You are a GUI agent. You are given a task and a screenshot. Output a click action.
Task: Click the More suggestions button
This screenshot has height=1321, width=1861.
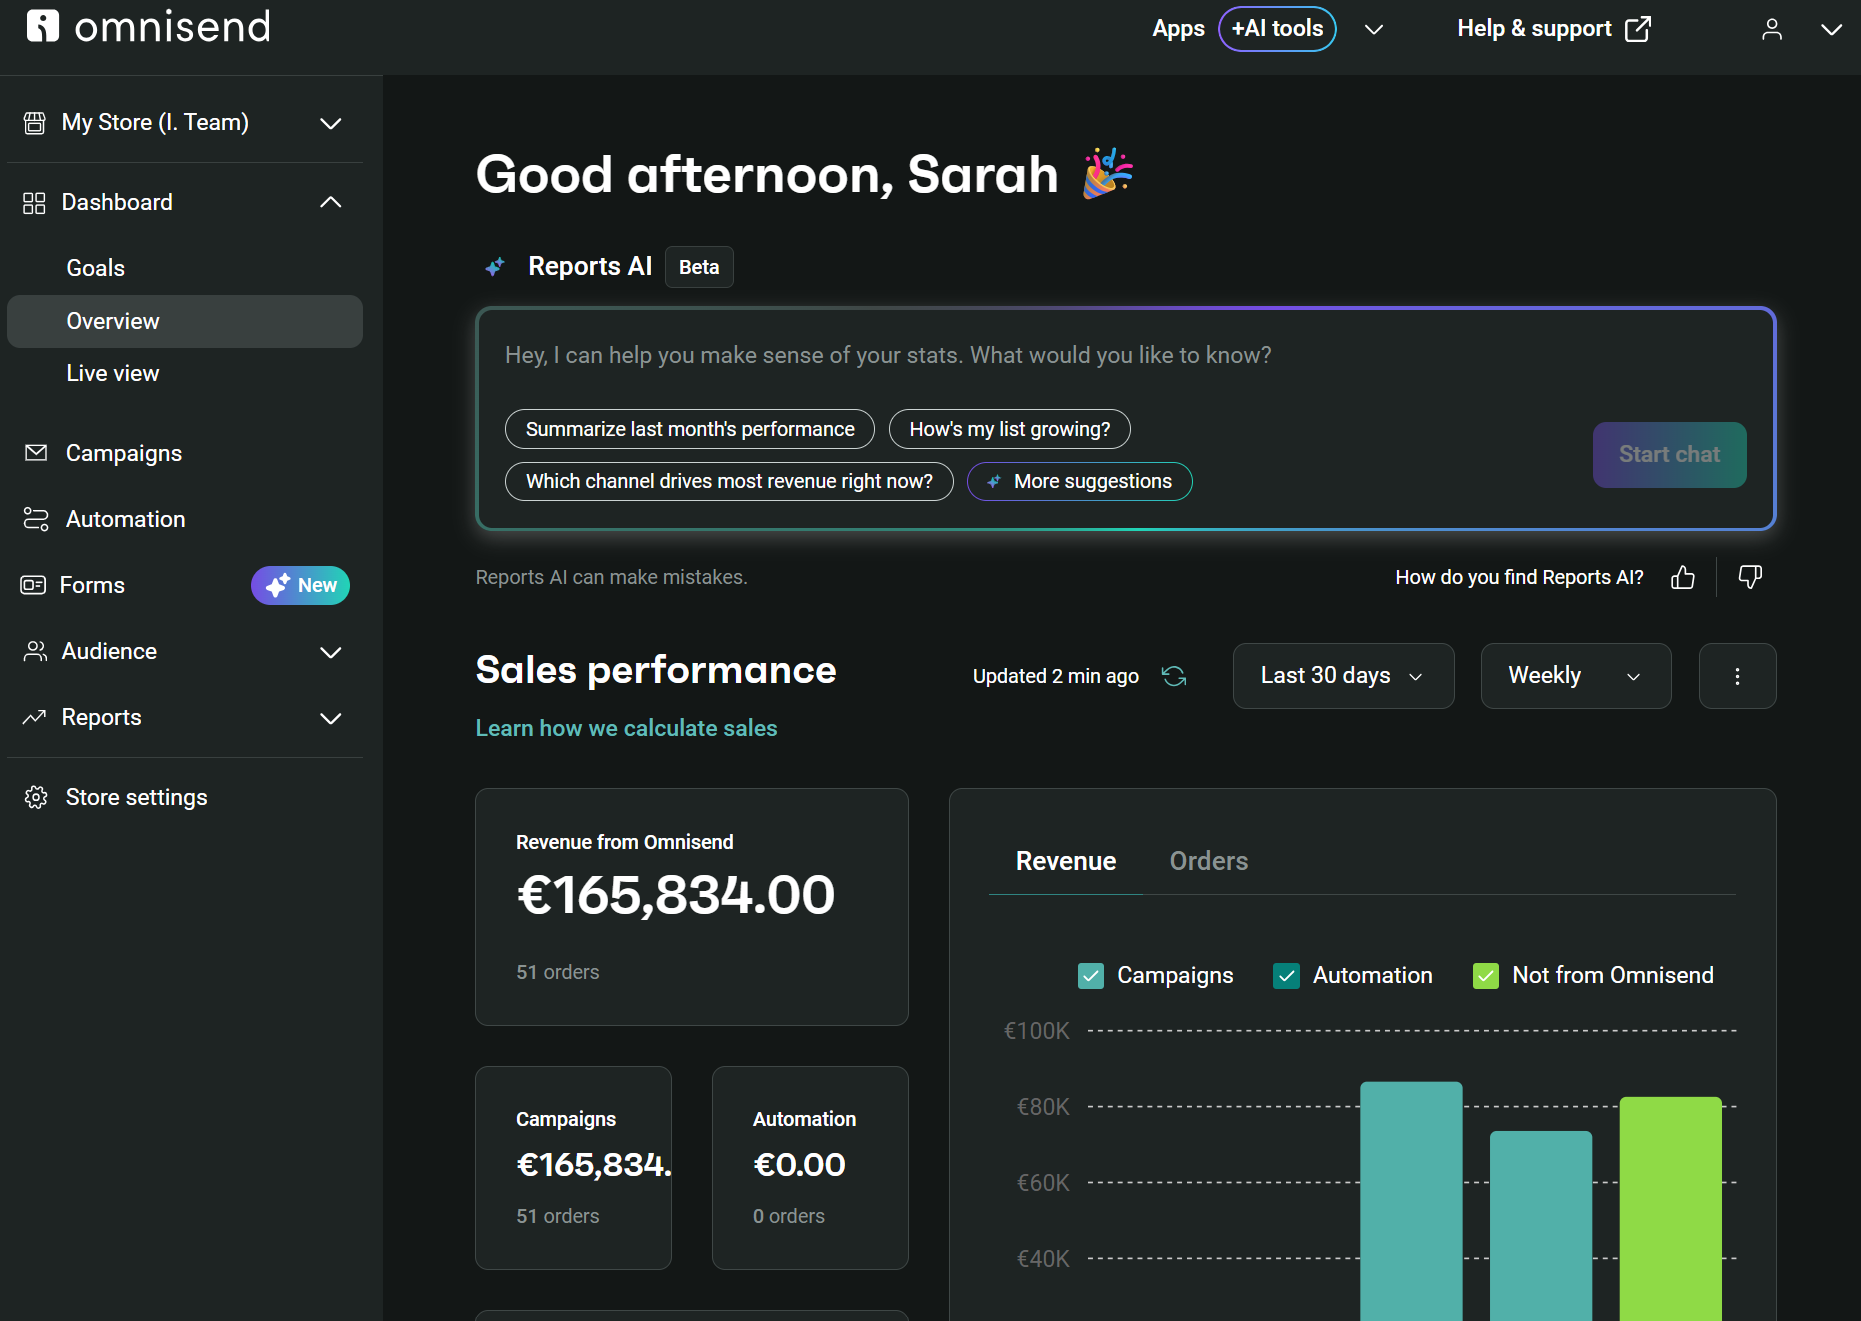tap(1080, 481)
